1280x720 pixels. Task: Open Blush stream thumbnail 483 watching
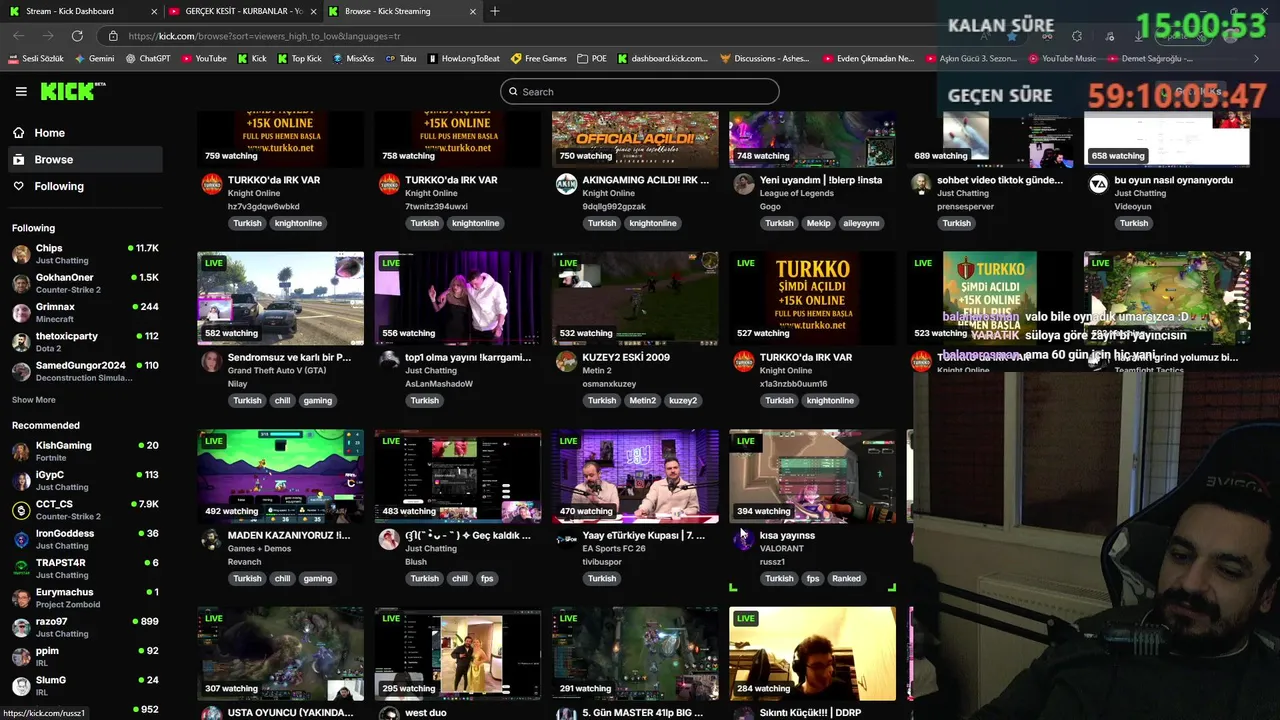click(x=457, y=476)
